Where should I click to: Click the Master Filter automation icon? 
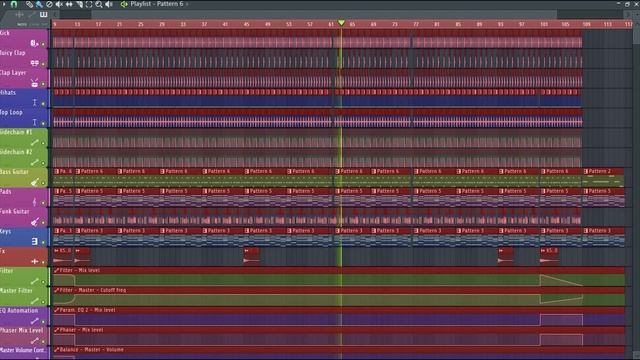pyautogui.click(x=35, y=301)
